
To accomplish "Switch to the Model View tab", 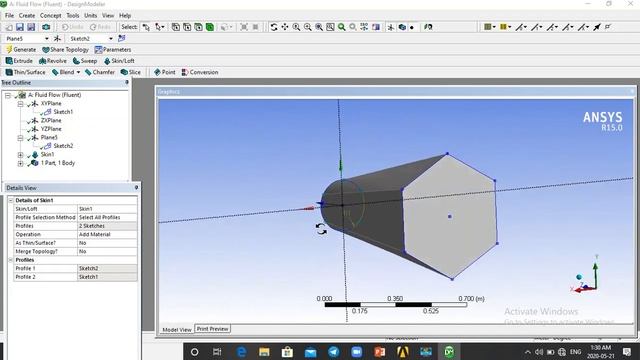I will pos(177,329).
